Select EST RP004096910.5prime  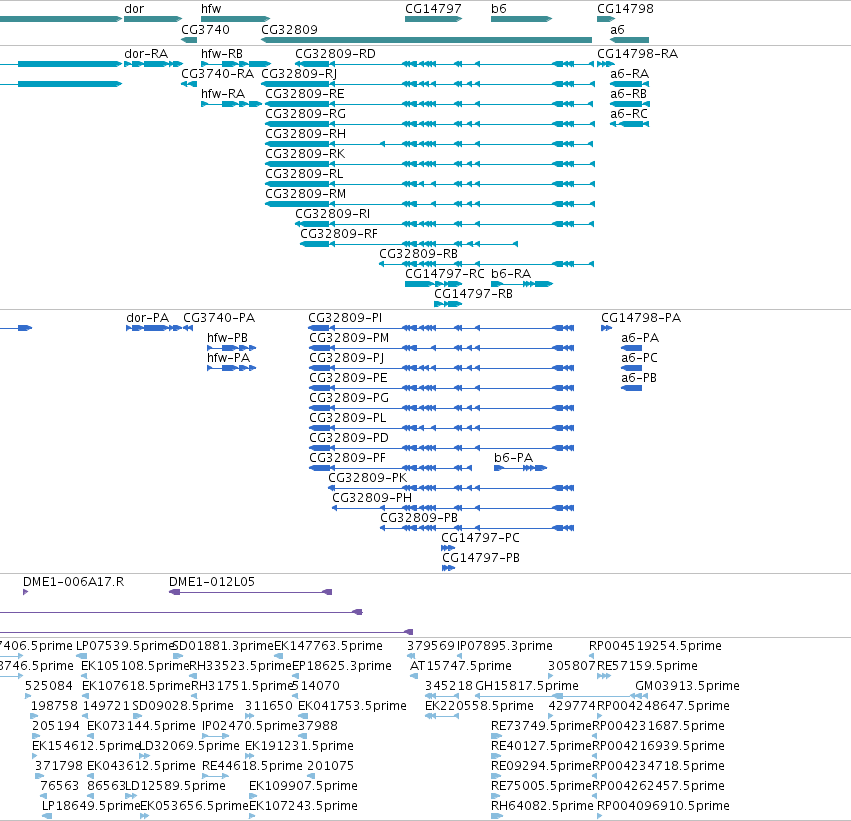[663, 806]
